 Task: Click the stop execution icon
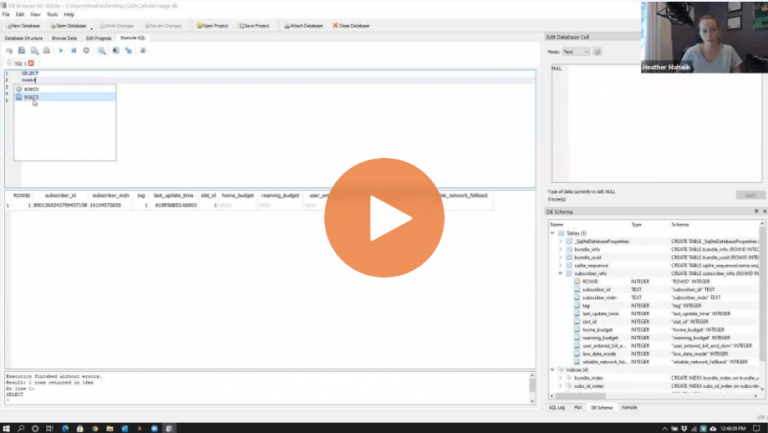click(86, 50)
